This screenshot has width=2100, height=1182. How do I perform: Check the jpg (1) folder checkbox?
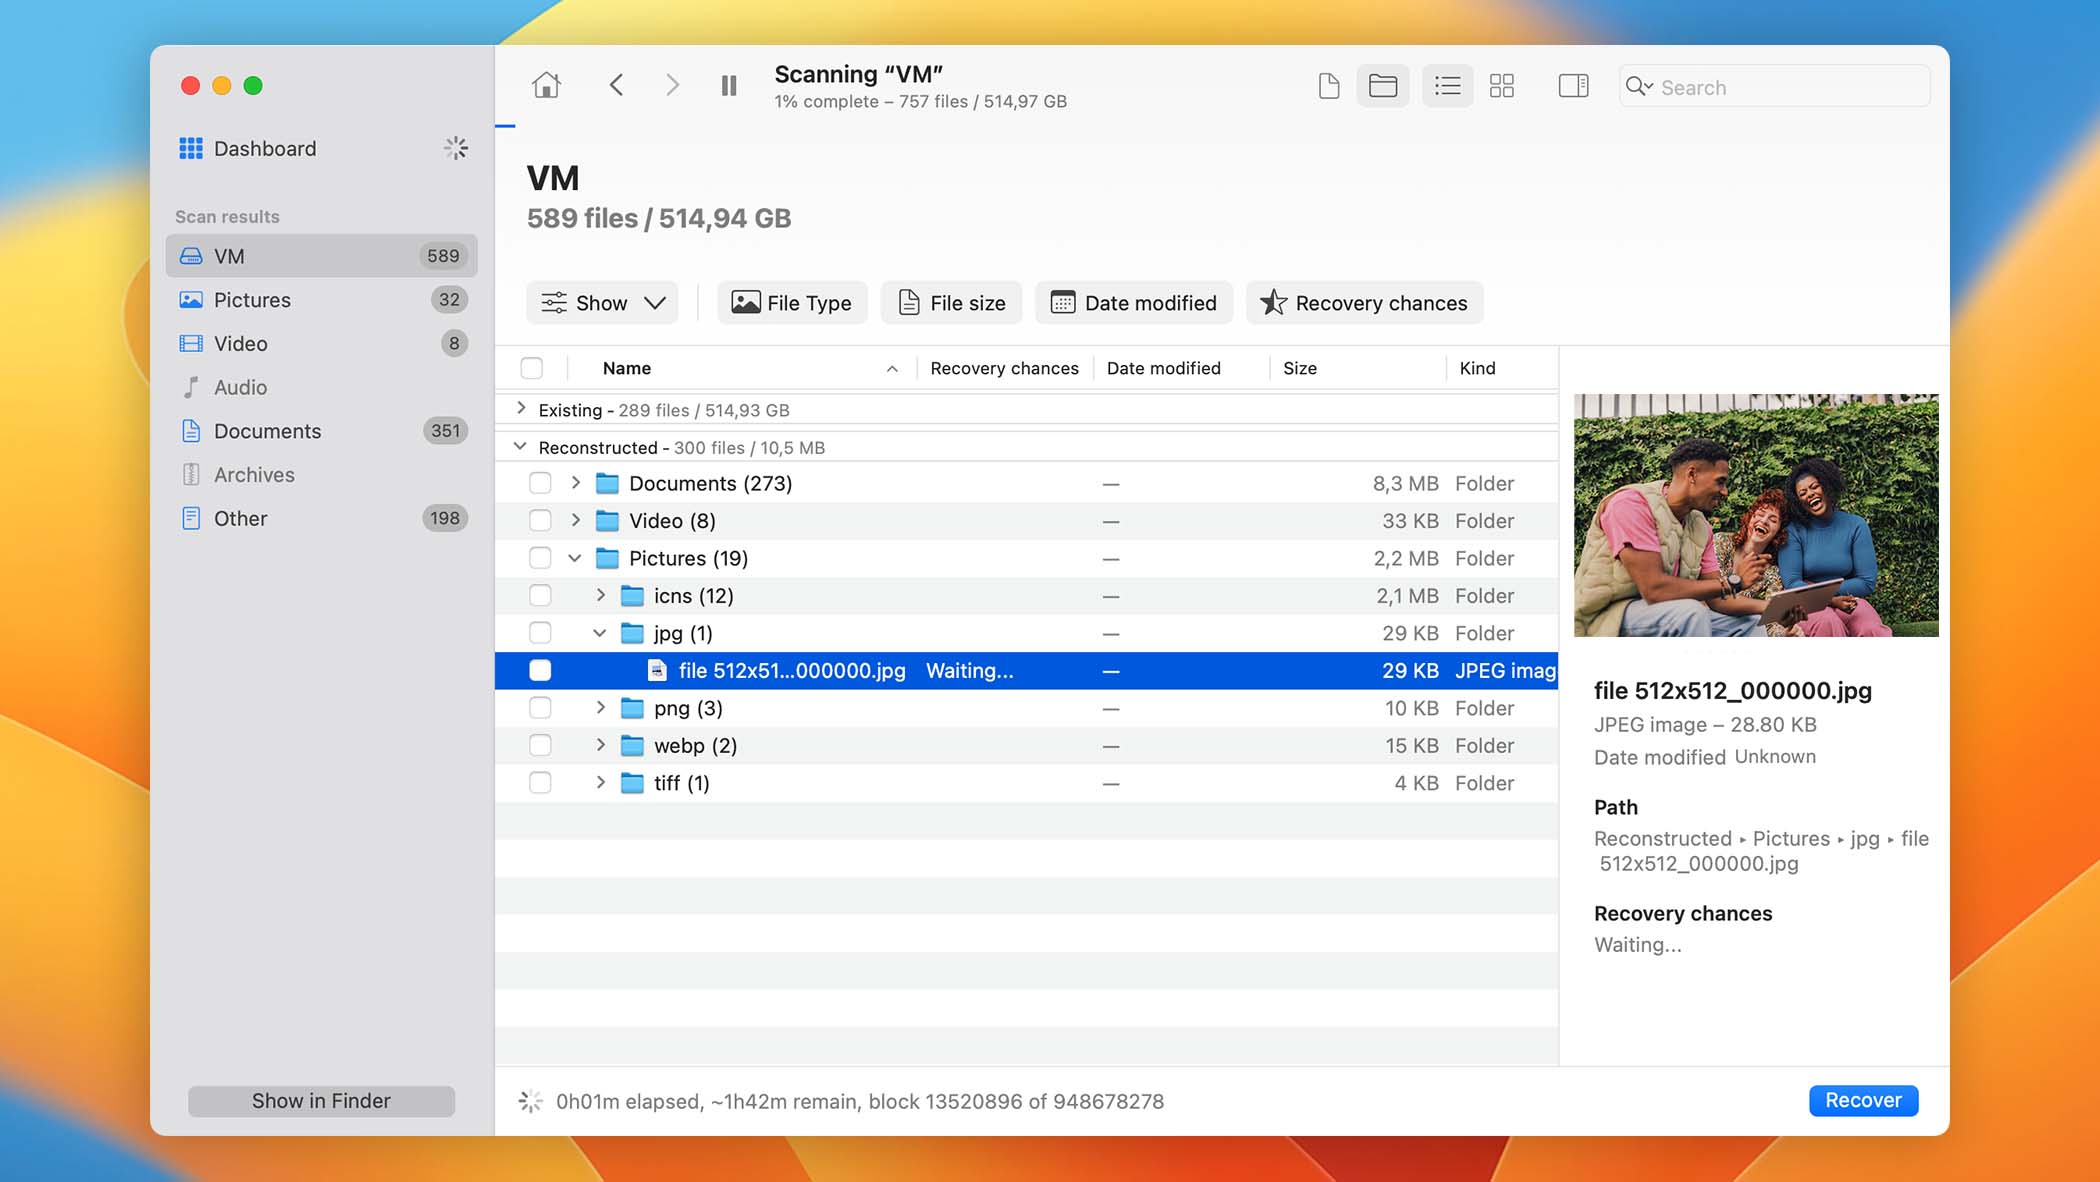540,633
